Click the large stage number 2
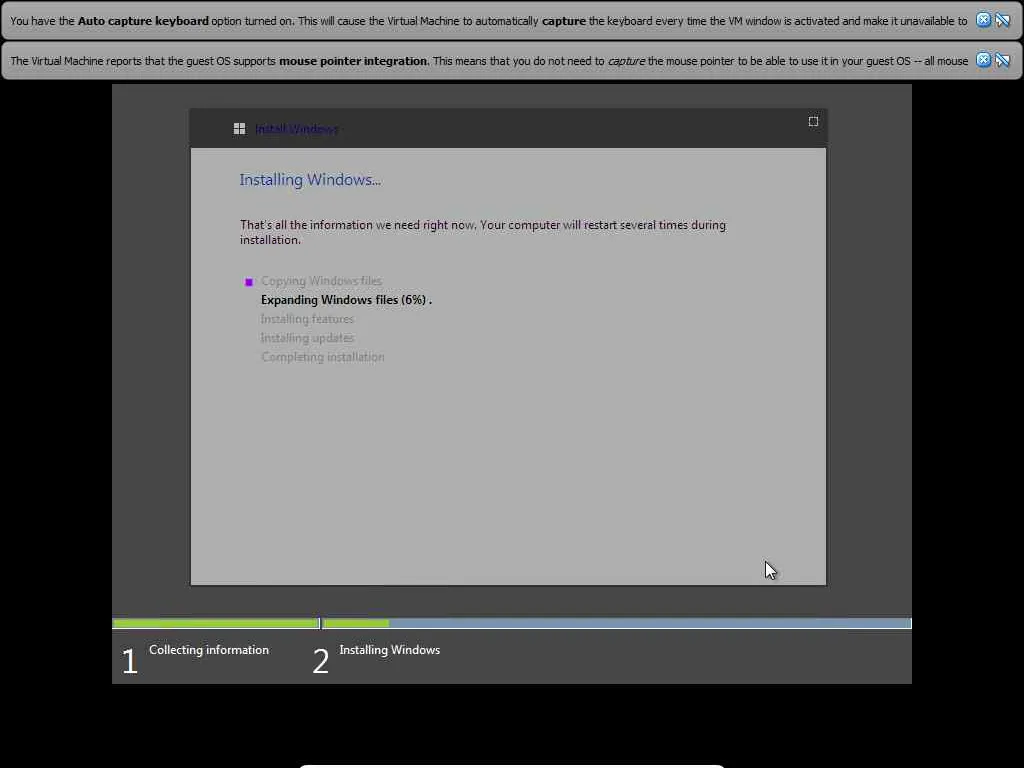Screen dimensions: 1024x768 tap(321, 661)
